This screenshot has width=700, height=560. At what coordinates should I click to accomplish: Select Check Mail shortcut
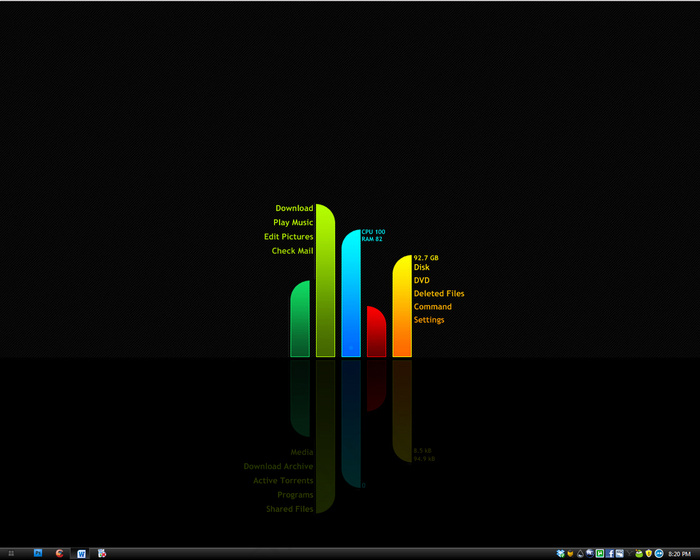[x=292, y=251]
